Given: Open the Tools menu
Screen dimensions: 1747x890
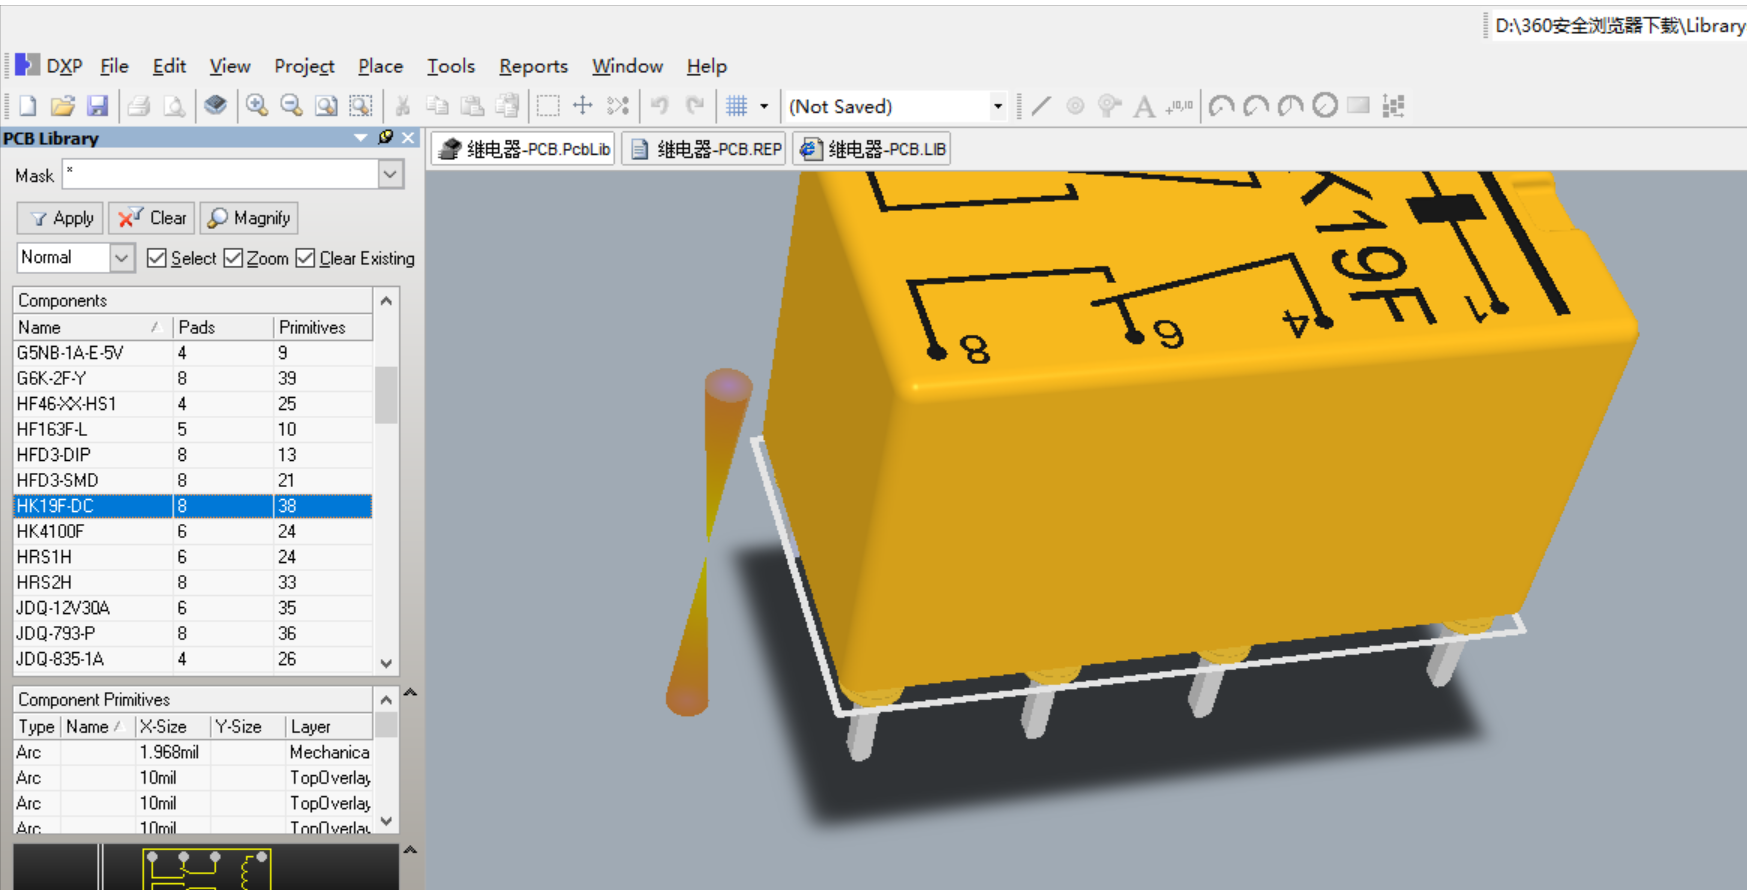Looking at the screenshot, I should point(451,66).
